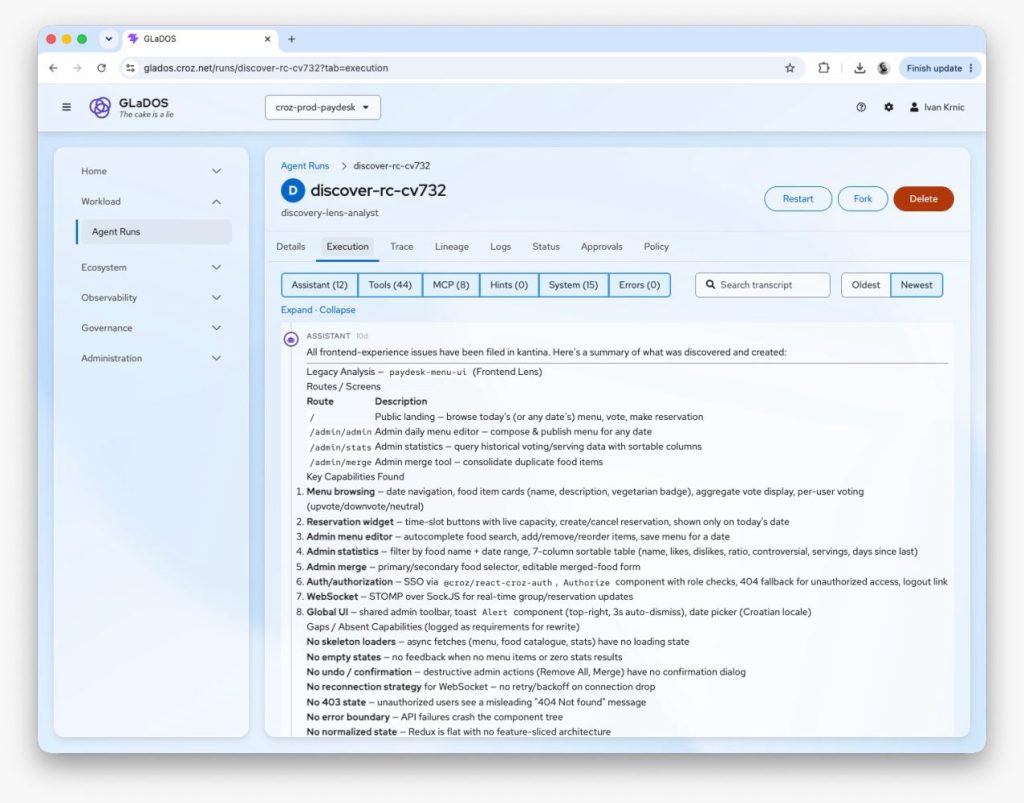
Task: Toggle the Assistant (12) filter
Action: [319, 285]
